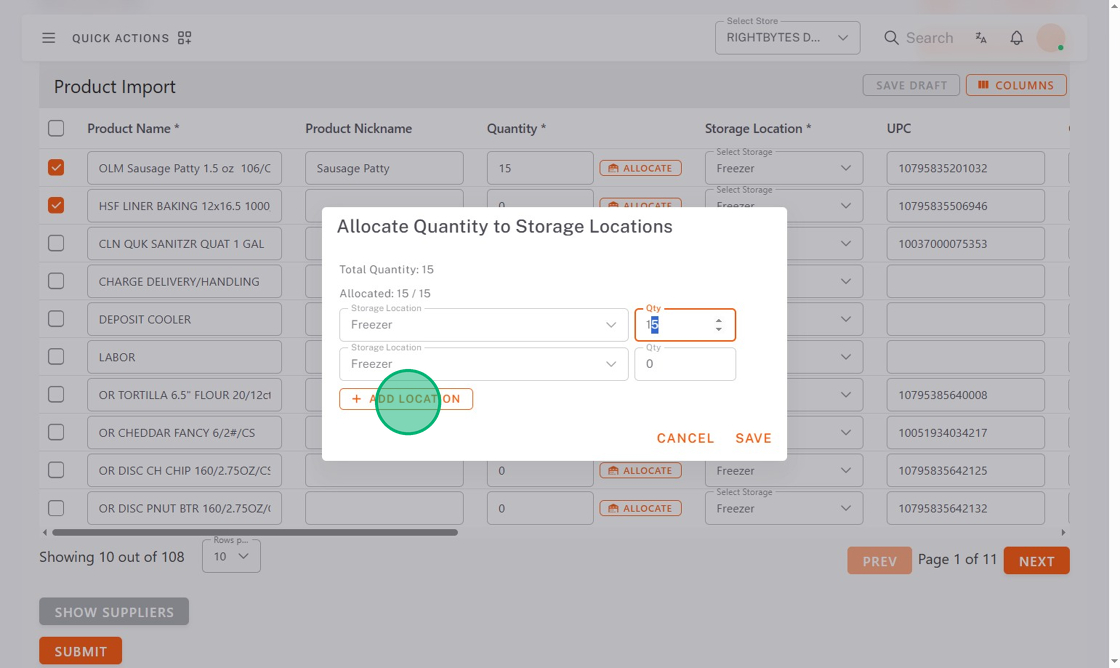Check the DEPOSIT COOLER row checkbox
This screenshot has width=1120, height=668.
(56, 319)
